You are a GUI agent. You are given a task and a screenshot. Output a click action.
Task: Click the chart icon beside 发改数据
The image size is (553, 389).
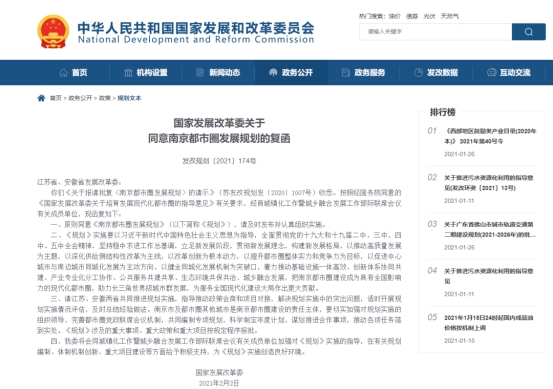[x=418, y=73]
